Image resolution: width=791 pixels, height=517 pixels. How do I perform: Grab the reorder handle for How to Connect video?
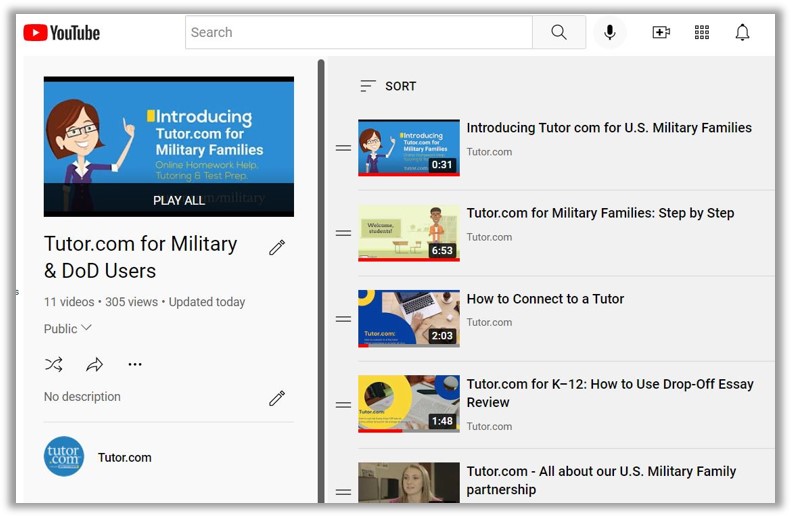(344, 319)
